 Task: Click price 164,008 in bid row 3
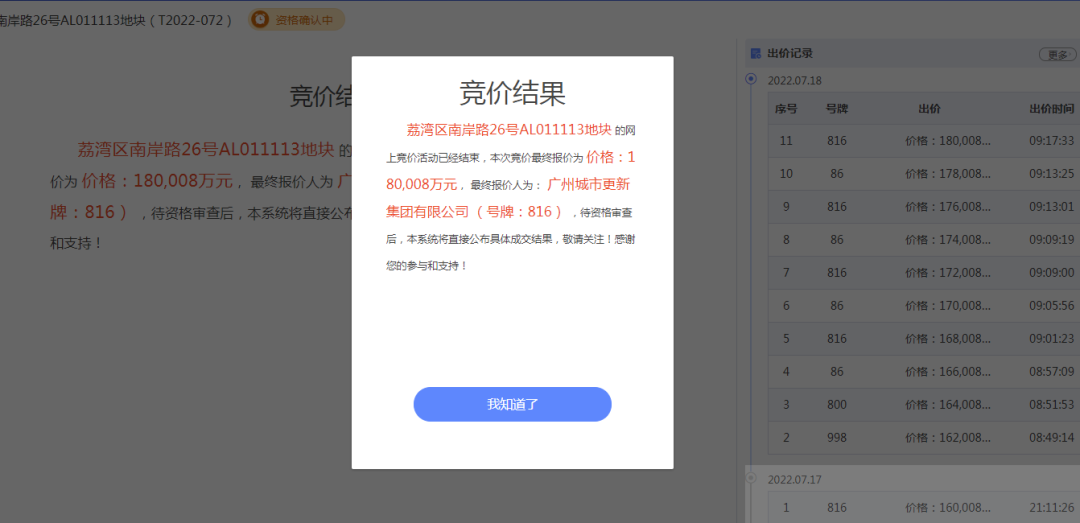(948, 405)
